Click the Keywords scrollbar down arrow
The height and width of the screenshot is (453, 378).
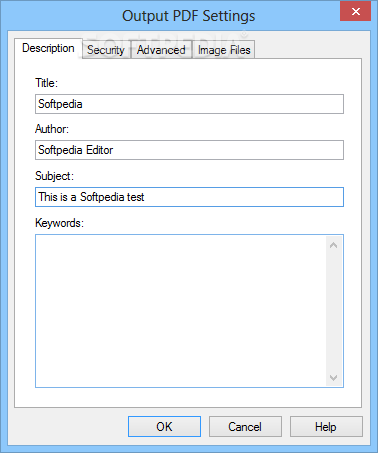[x=333, y=378]
